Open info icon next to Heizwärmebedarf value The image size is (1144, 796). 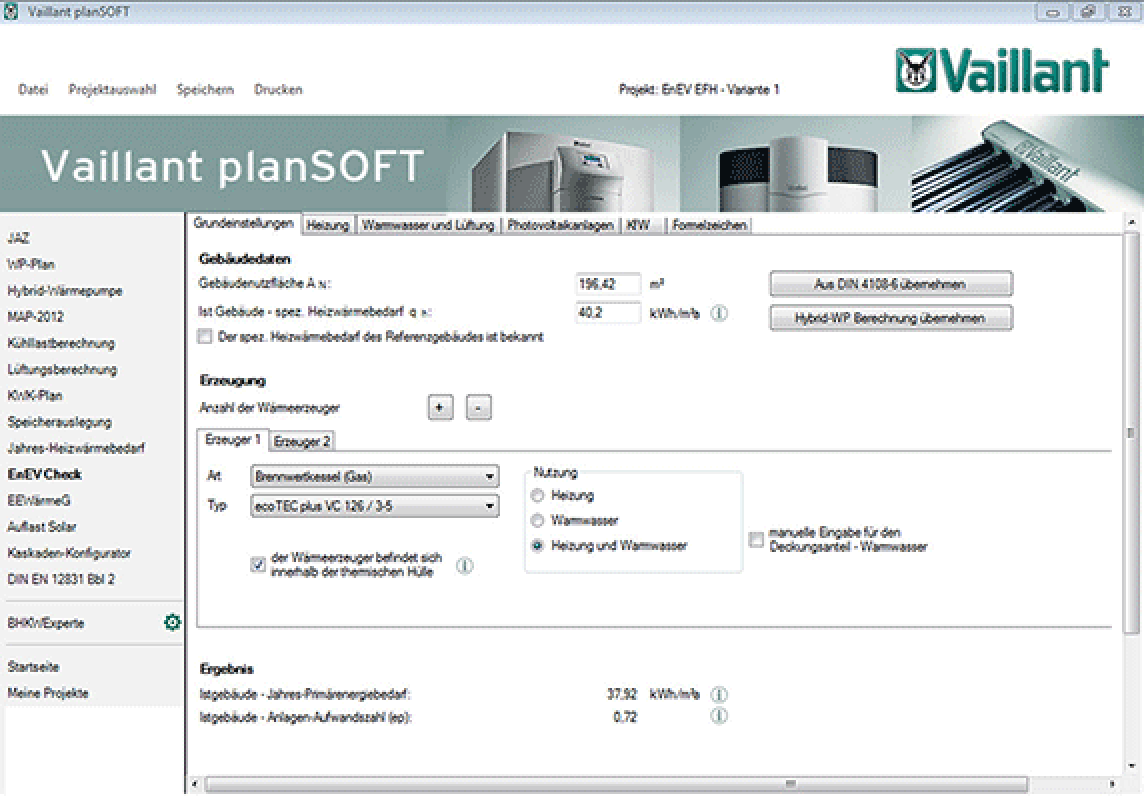coord(719,313)
